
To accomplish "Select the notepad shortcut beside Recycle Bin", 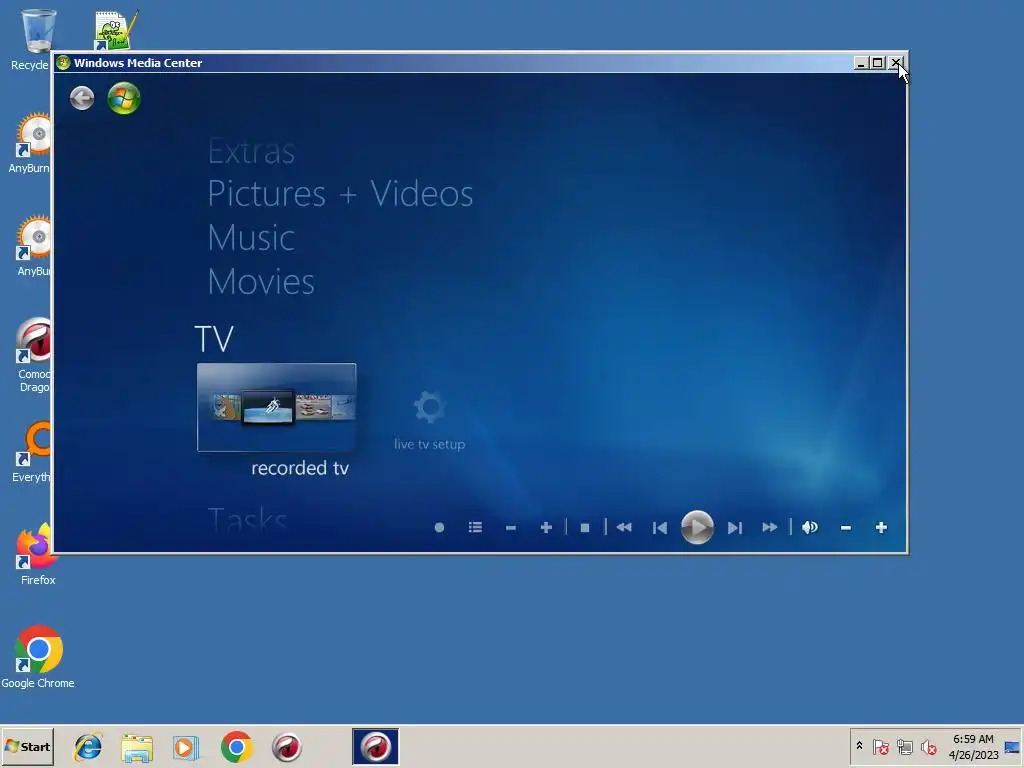I will point(116,30).
